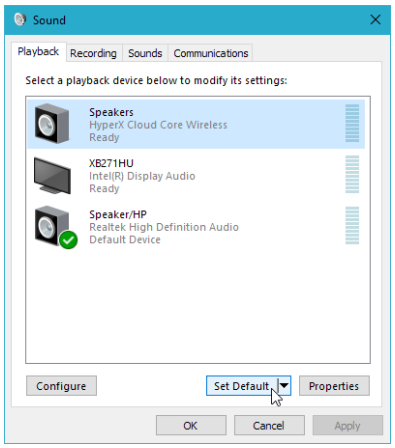Click the Sound title bar speaker icon
This screenshot has height=448, width=395.
[20, 19]
